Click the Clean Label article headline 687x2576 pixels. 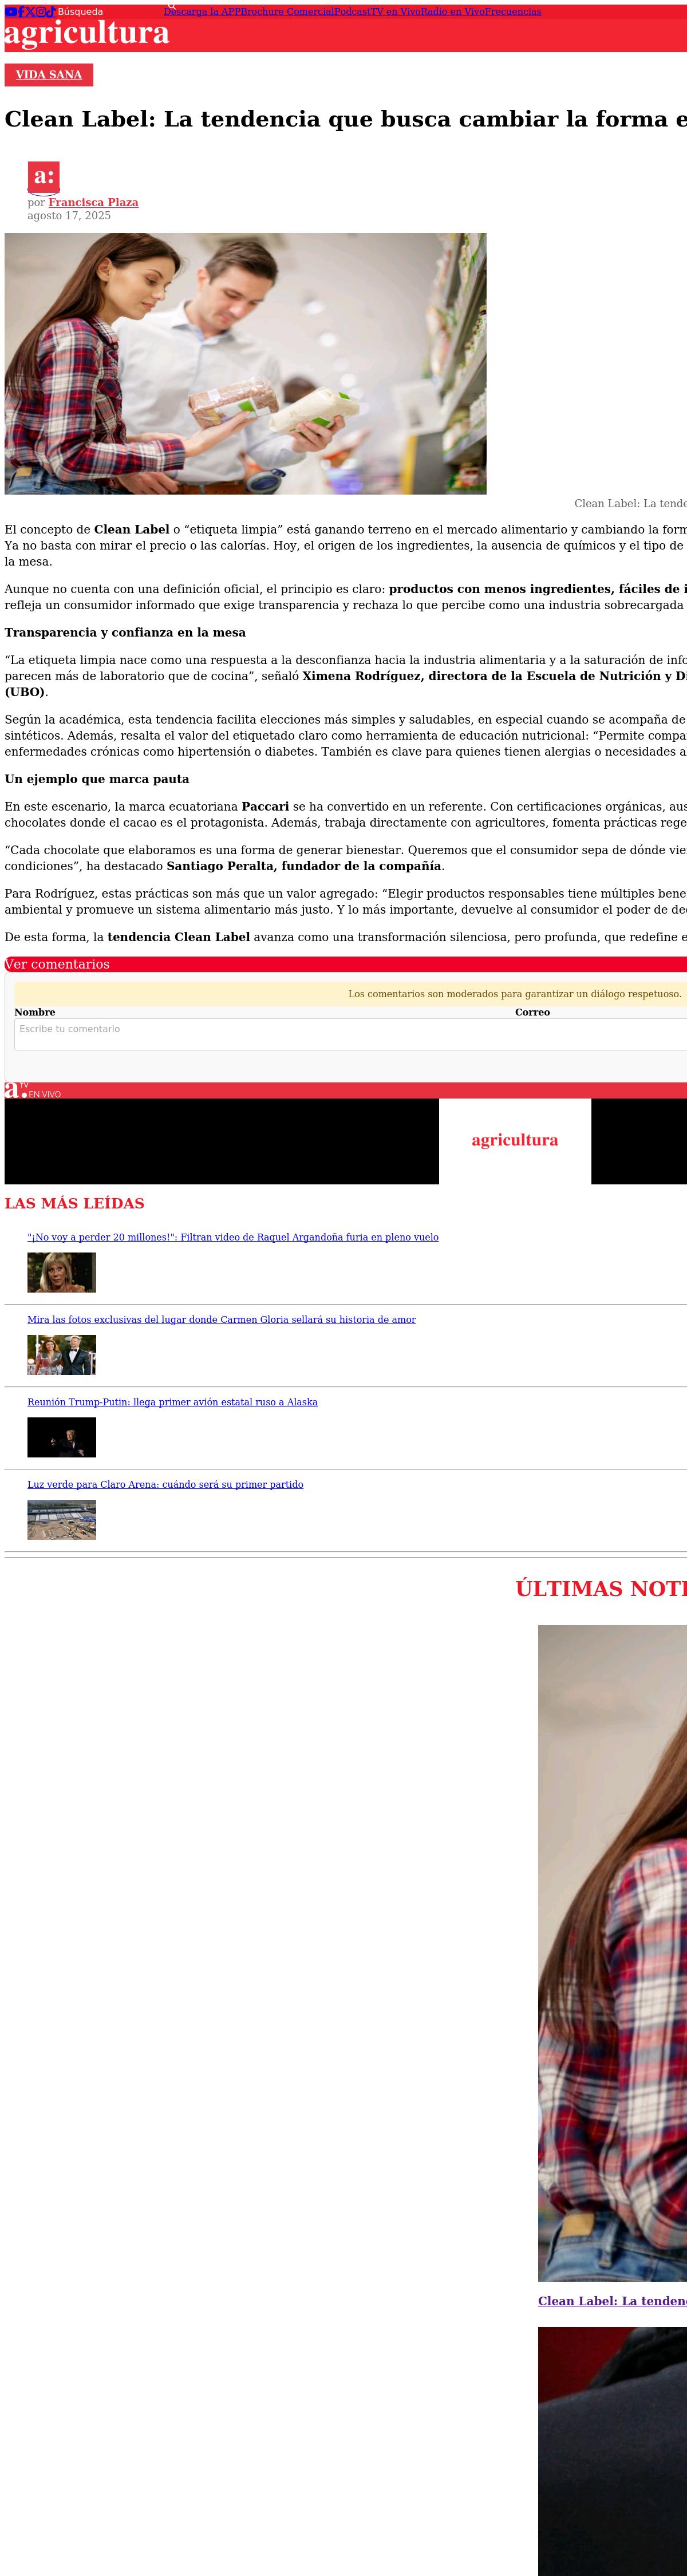point(345,119)
